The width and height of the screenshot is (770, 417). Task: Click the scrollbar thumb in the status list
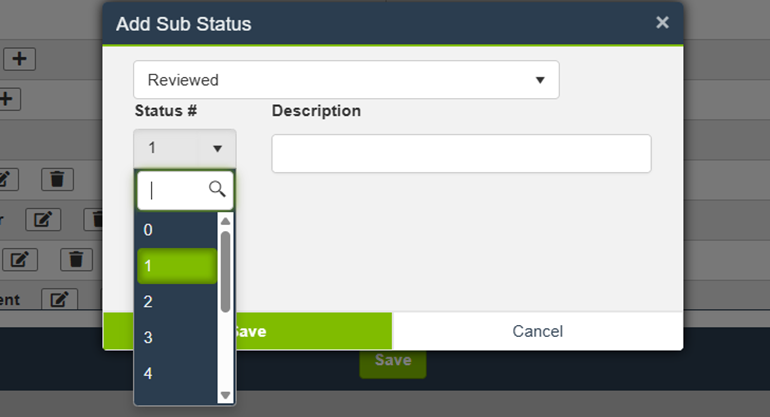click(226, 270)
